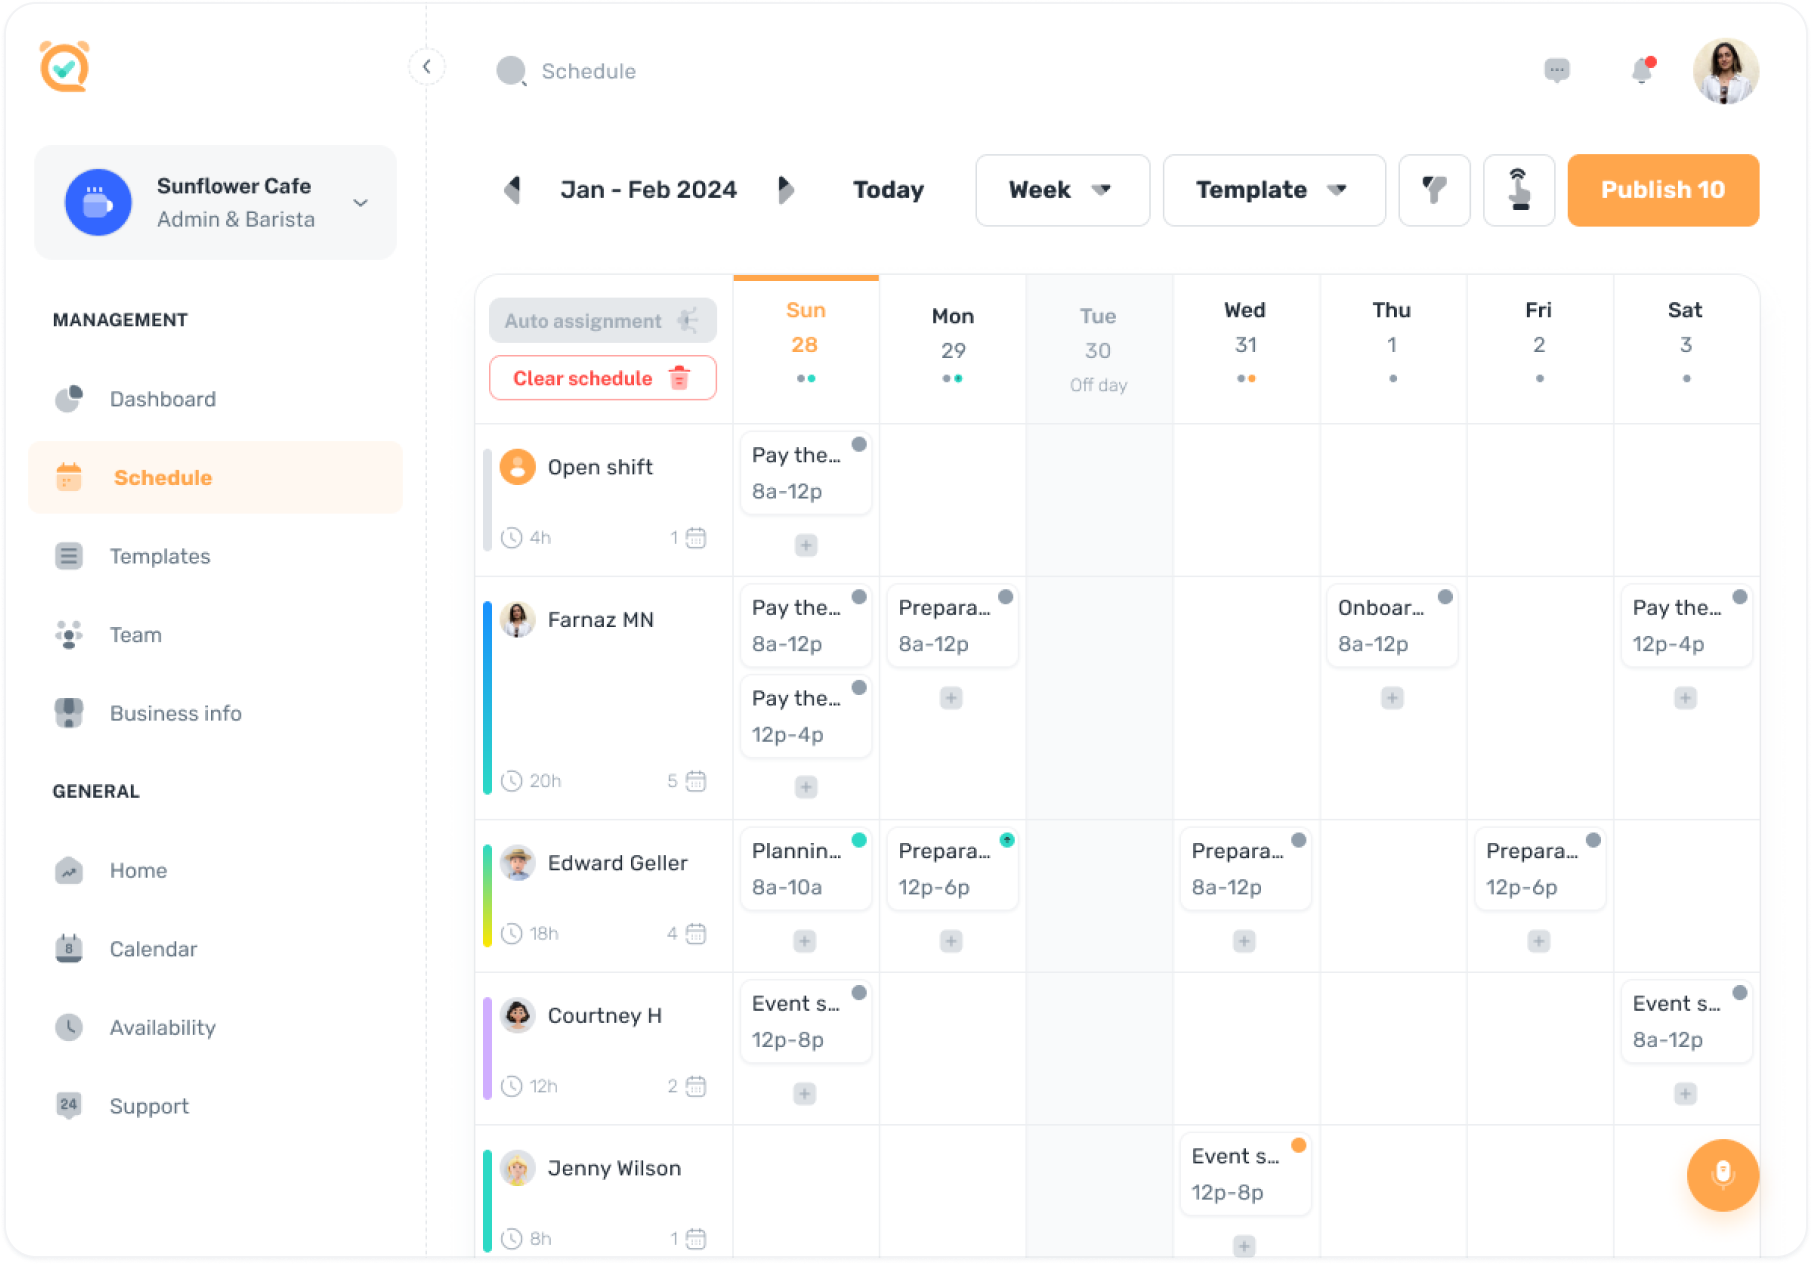Advance to next week with right arrow
Viewport: 1812px width, 1264px height.
tap(786, 190)
